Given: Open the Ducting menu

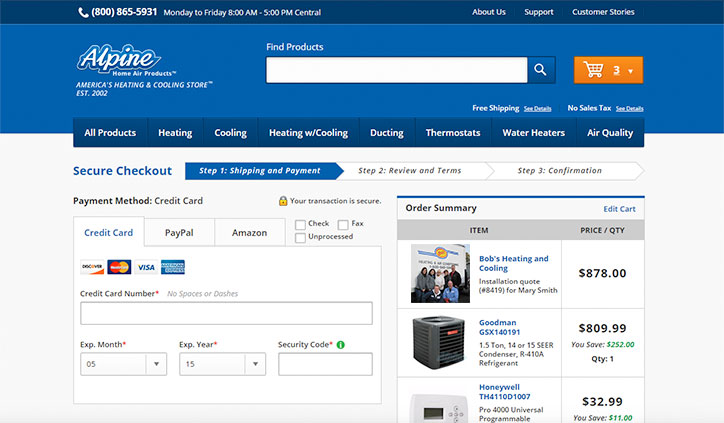Looking at the screenshot, I should pyautogui.click(x=387, y=133).
